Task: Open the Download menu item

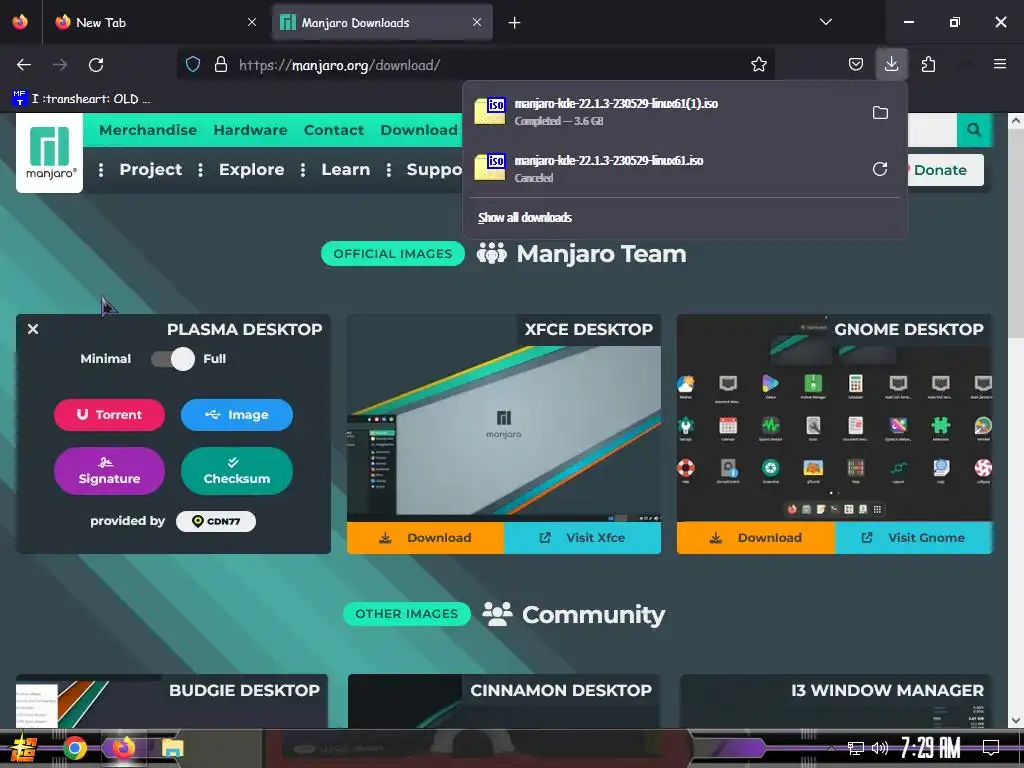Action: coord(419,130)
